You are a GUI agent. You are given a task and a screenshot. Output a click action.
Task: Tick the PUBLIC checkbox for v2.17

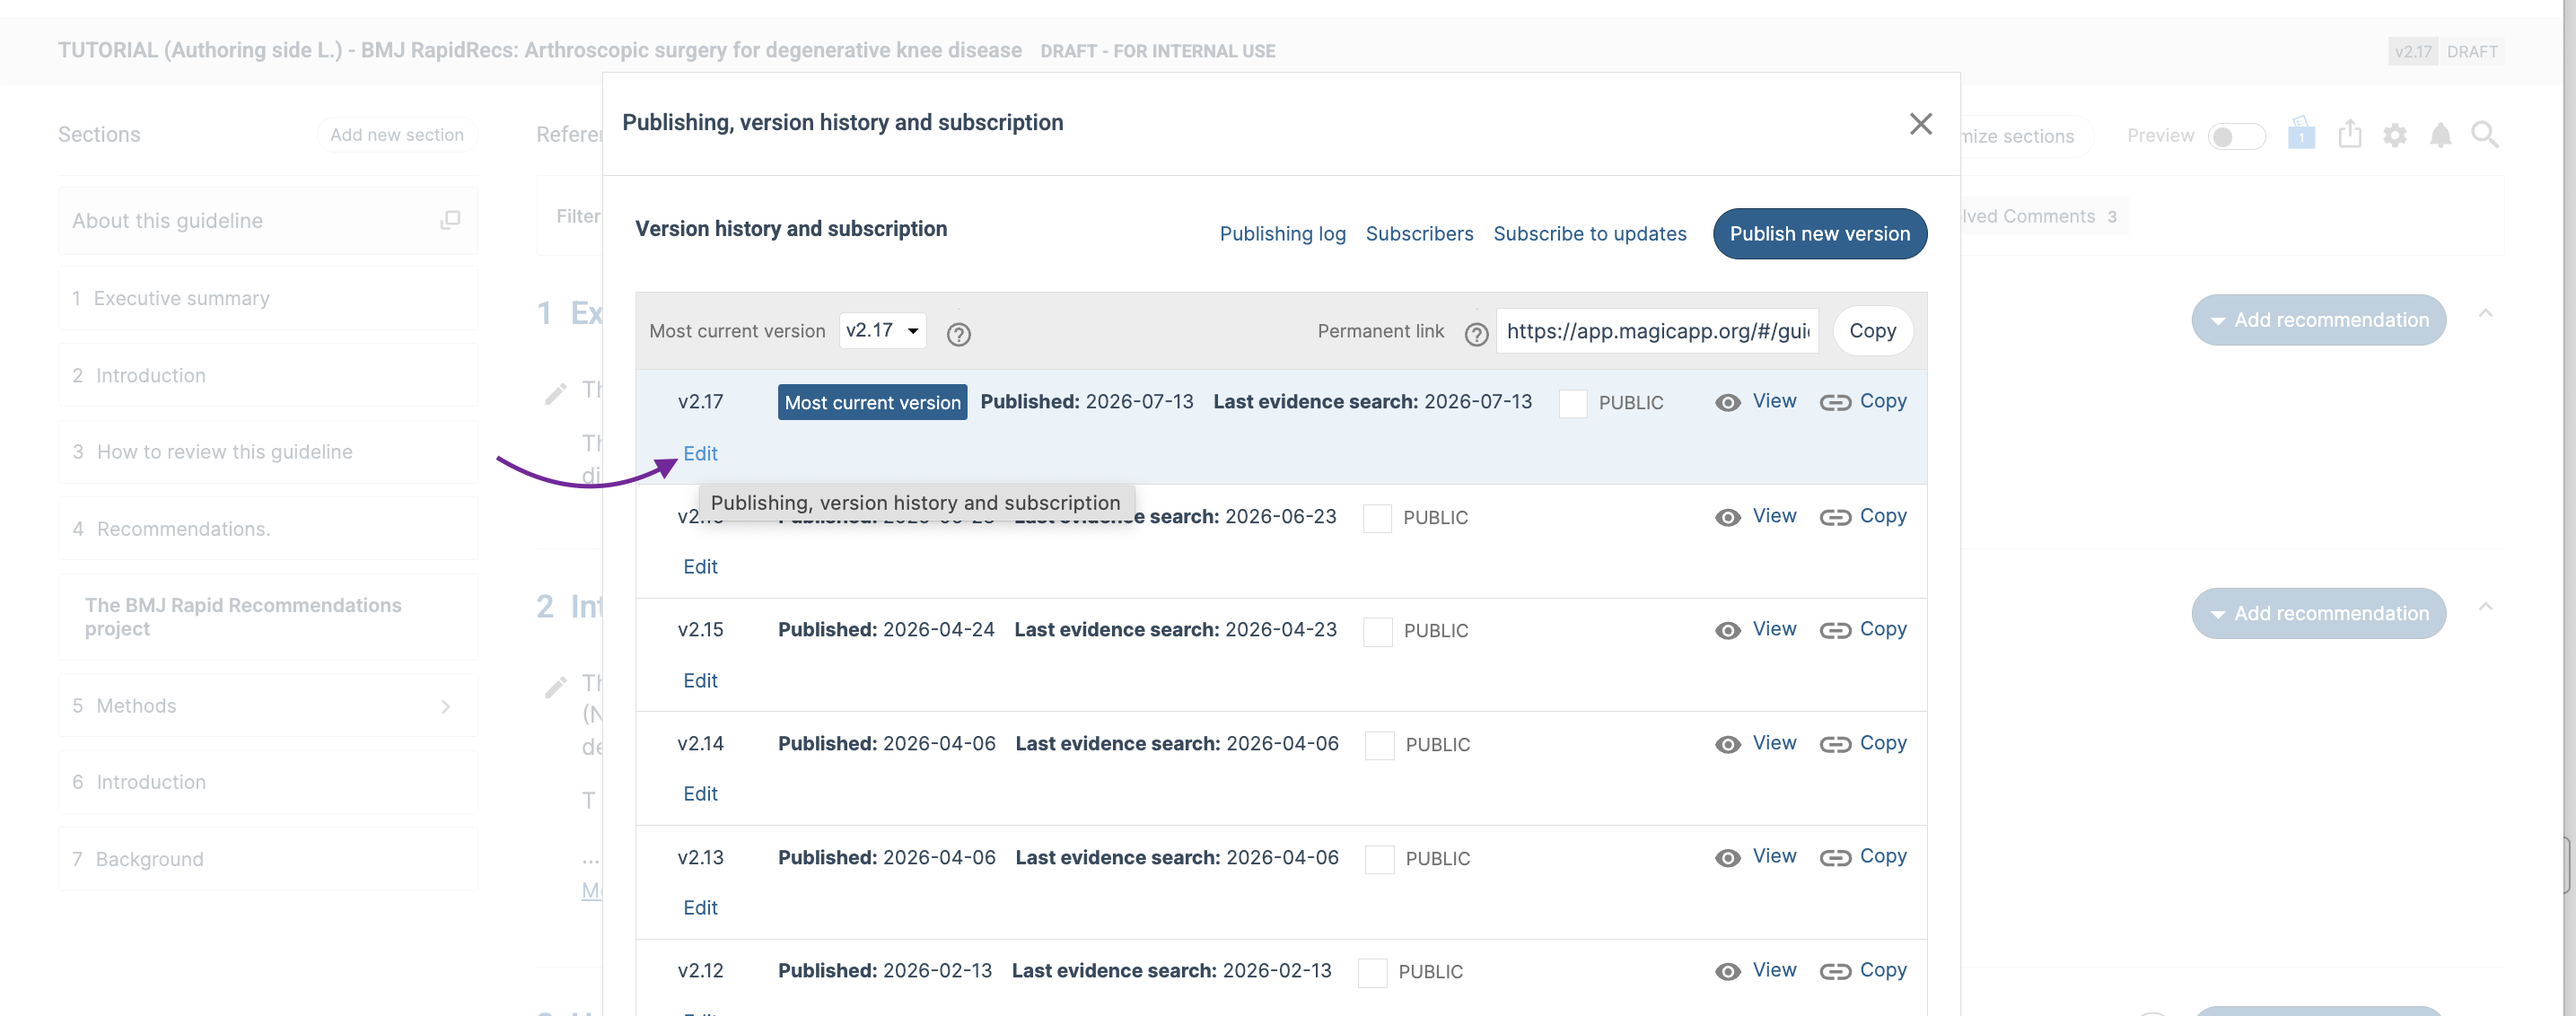(1572, 404)
